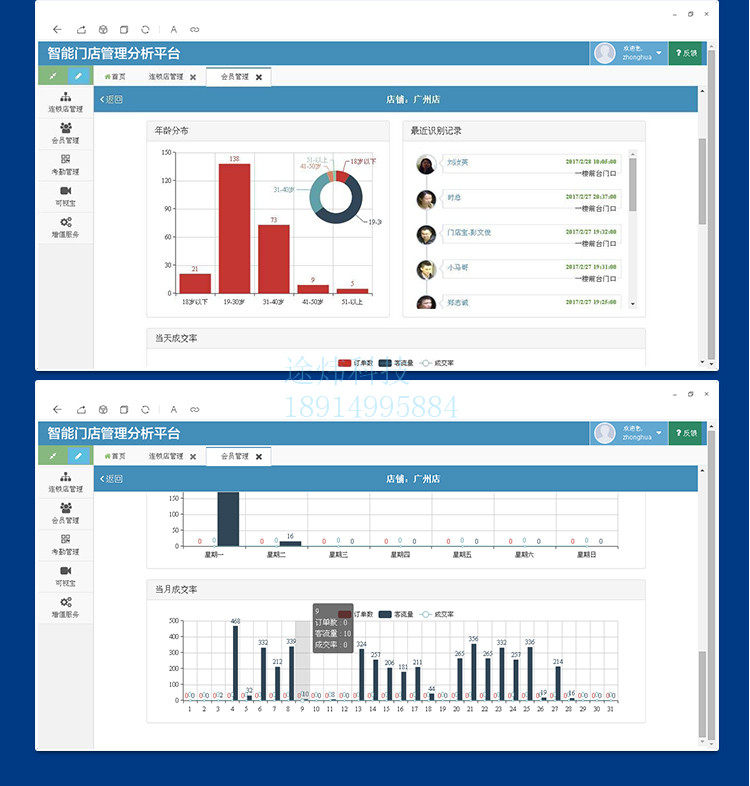Viewport: 750px width, 786px height.
Task: Click share icon in 年龄分布 window toolbar
Action: (81, 30)
